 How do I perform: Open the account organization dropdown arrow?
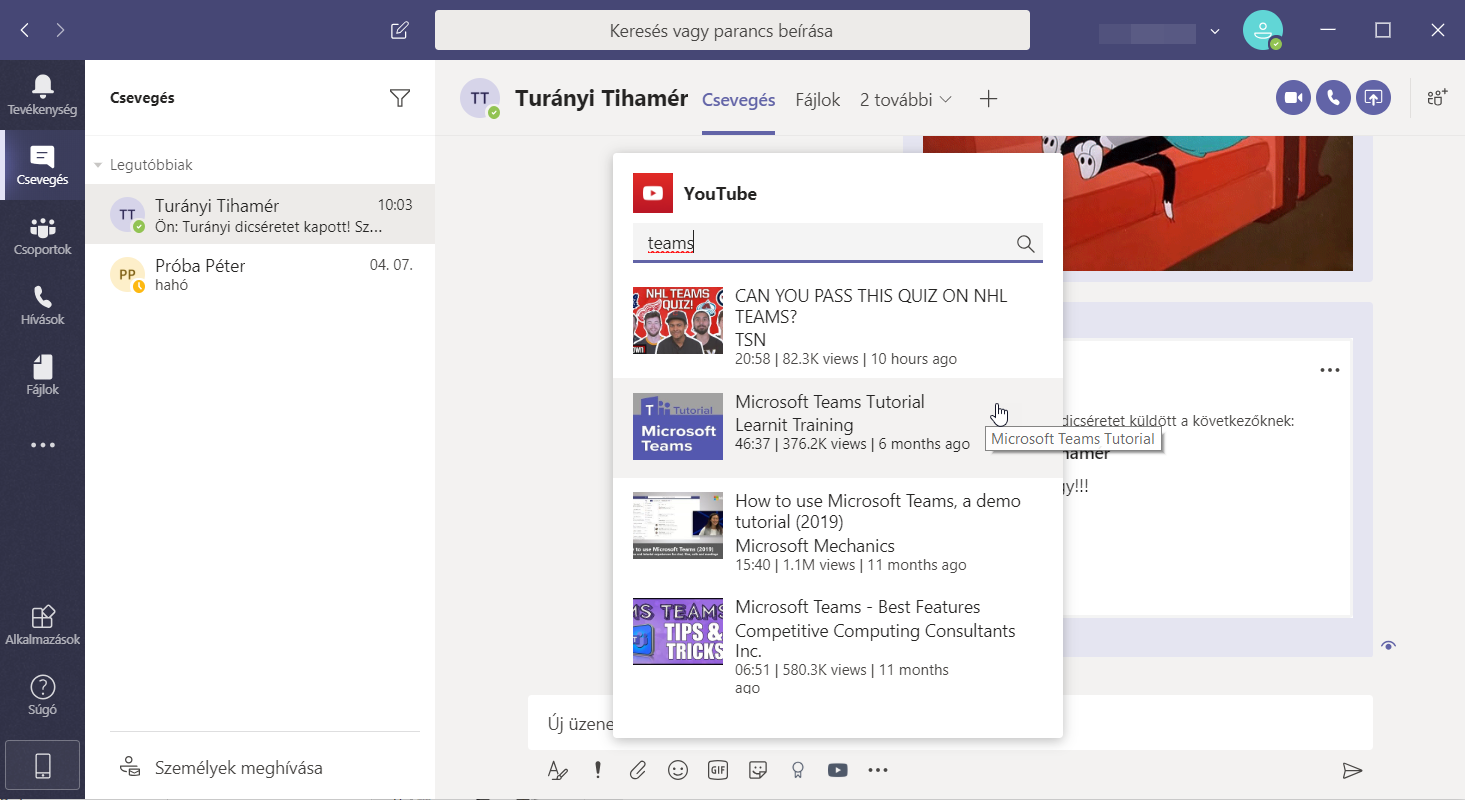pyautogui.click(x=1215, y=31)
